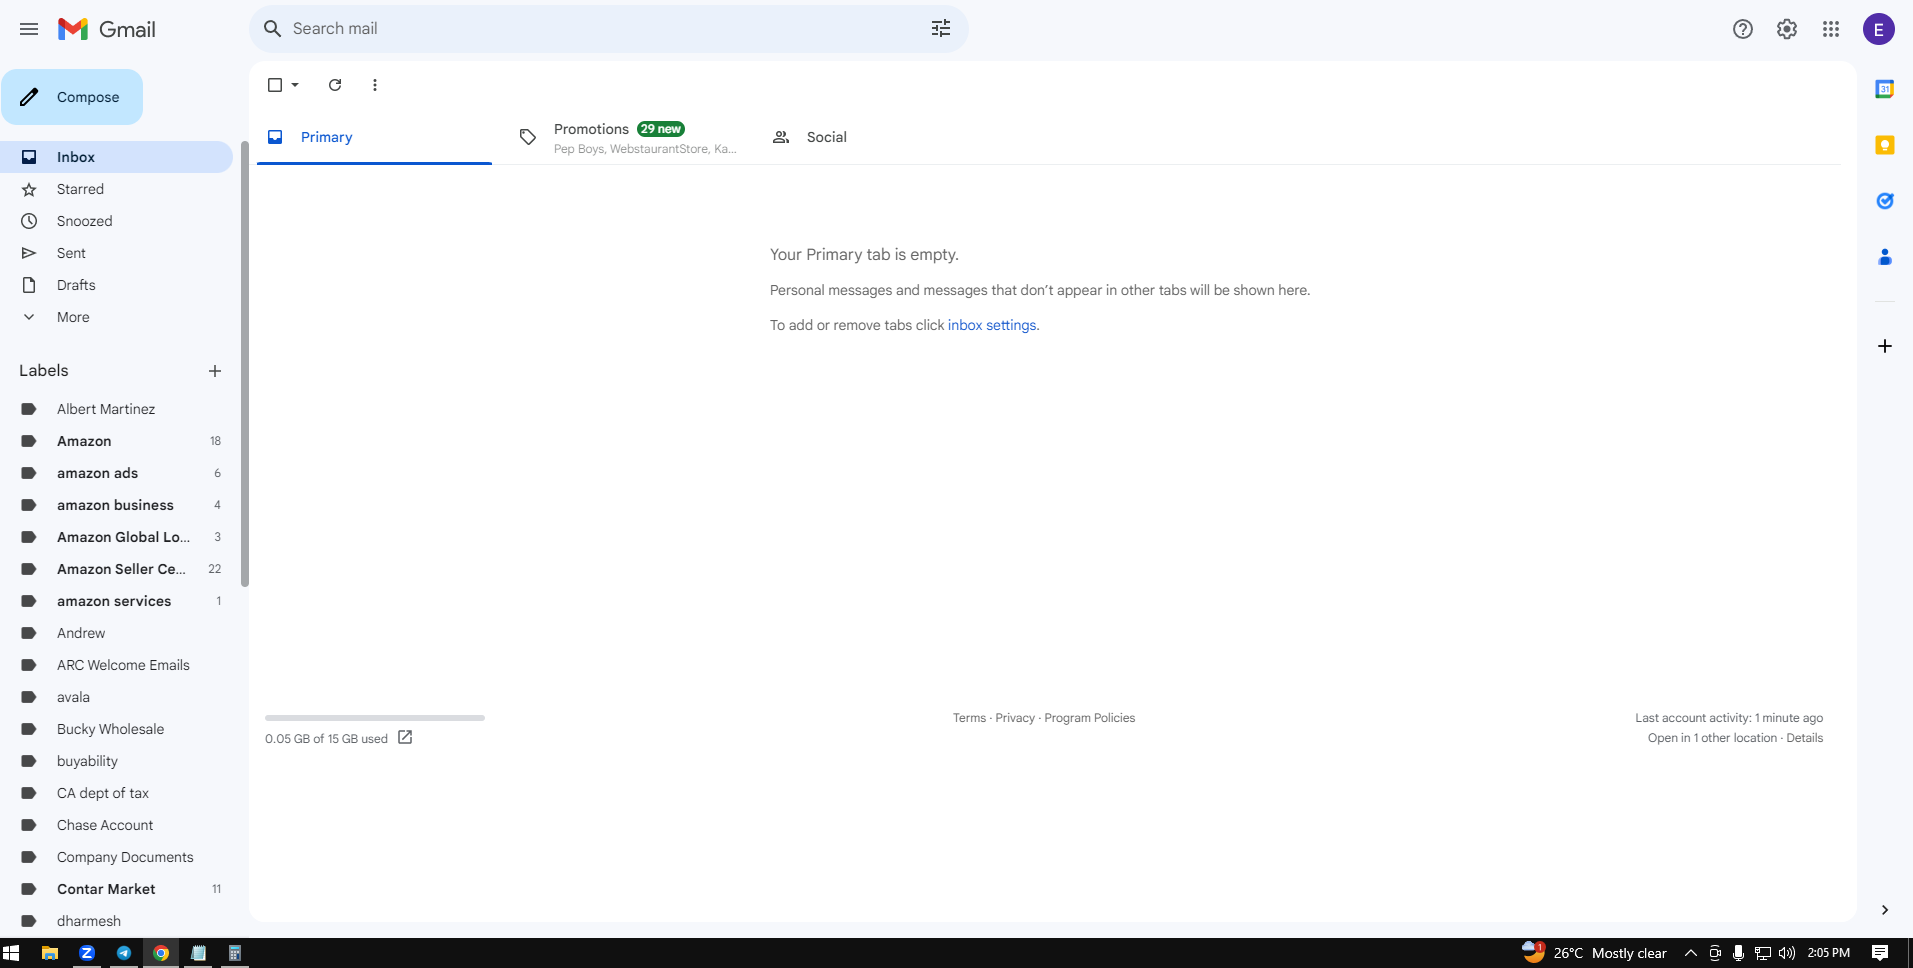Click the microphone tray icon

1739,953
